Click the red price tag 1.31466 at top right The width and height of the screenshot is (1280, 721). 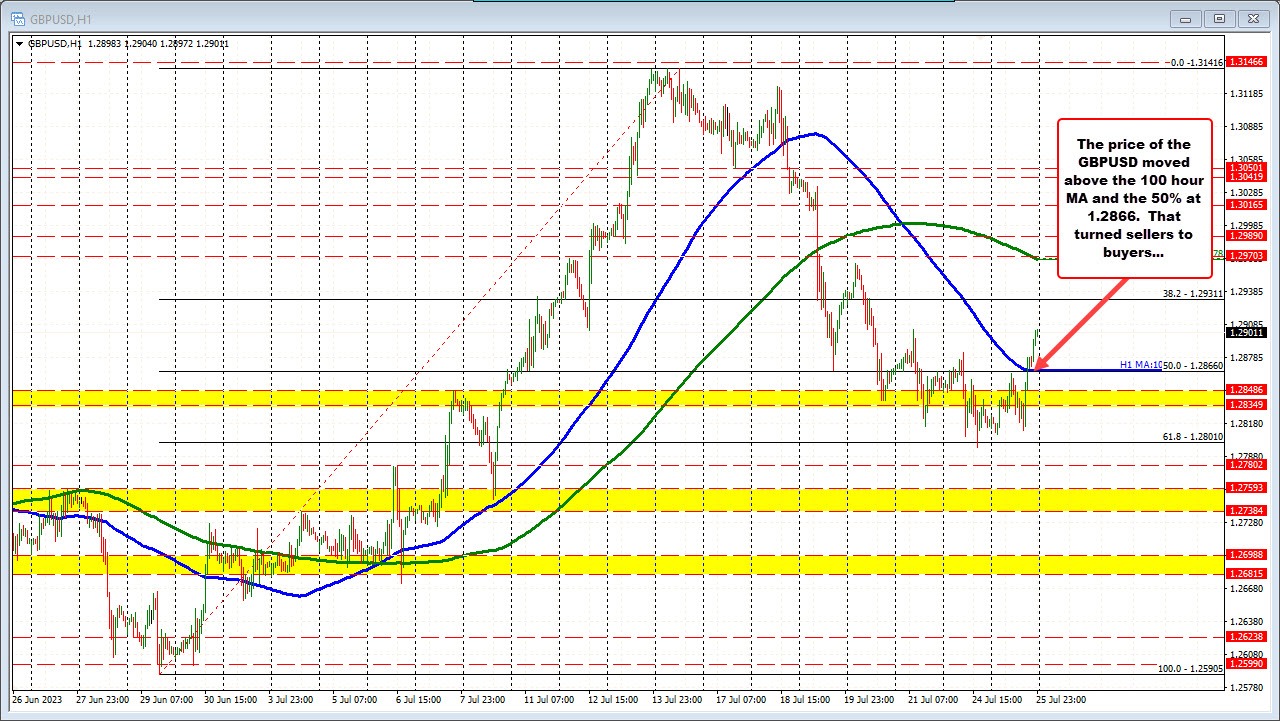[x=1248, y=61]
